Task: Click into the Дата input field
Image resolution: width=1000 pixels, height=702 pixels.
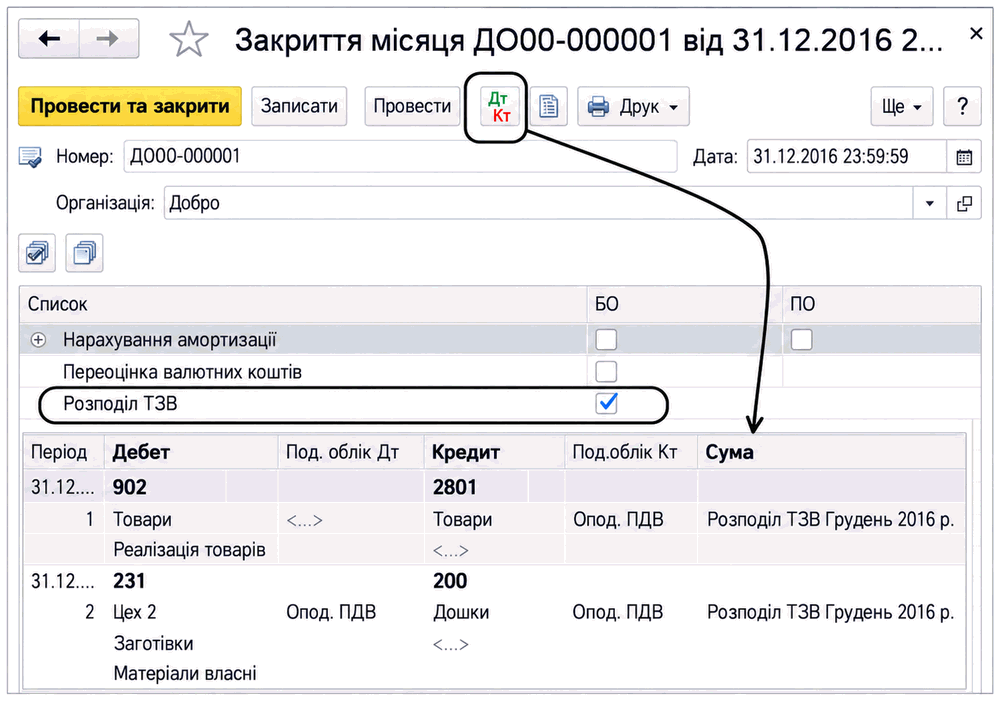Action: [846, 157]
